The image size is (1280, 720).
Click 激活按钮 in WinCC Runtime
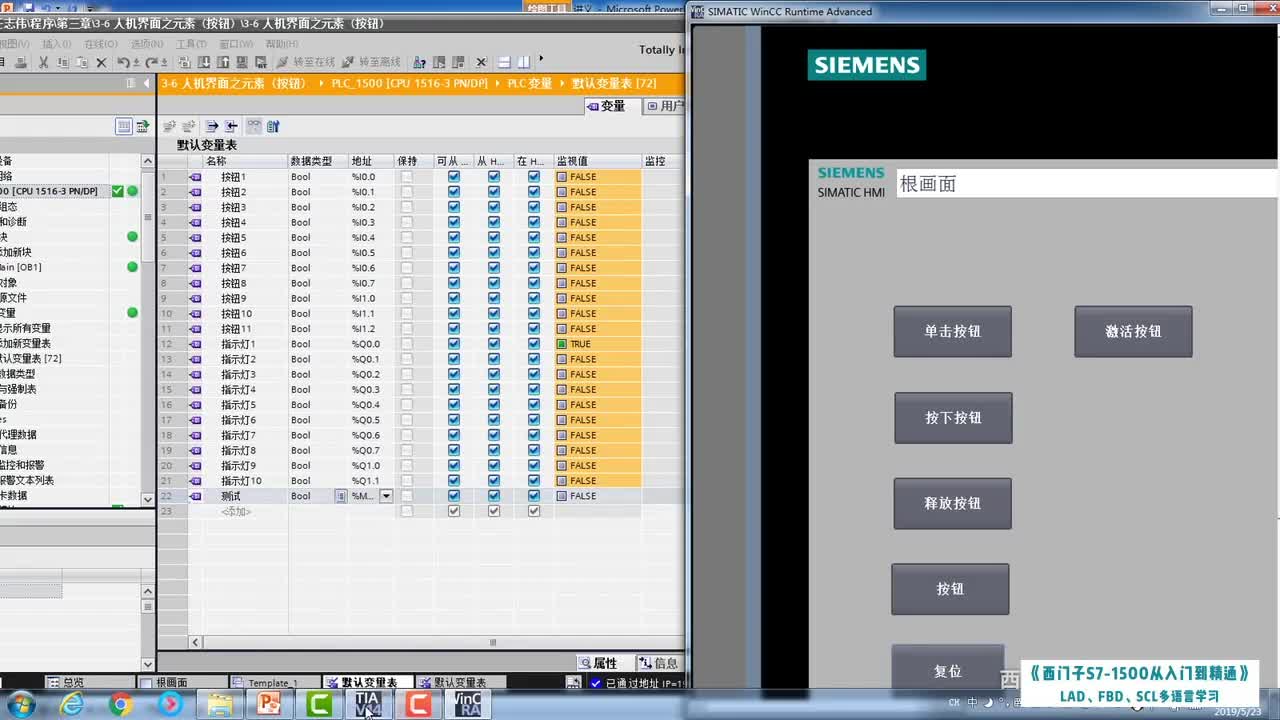1133,331
